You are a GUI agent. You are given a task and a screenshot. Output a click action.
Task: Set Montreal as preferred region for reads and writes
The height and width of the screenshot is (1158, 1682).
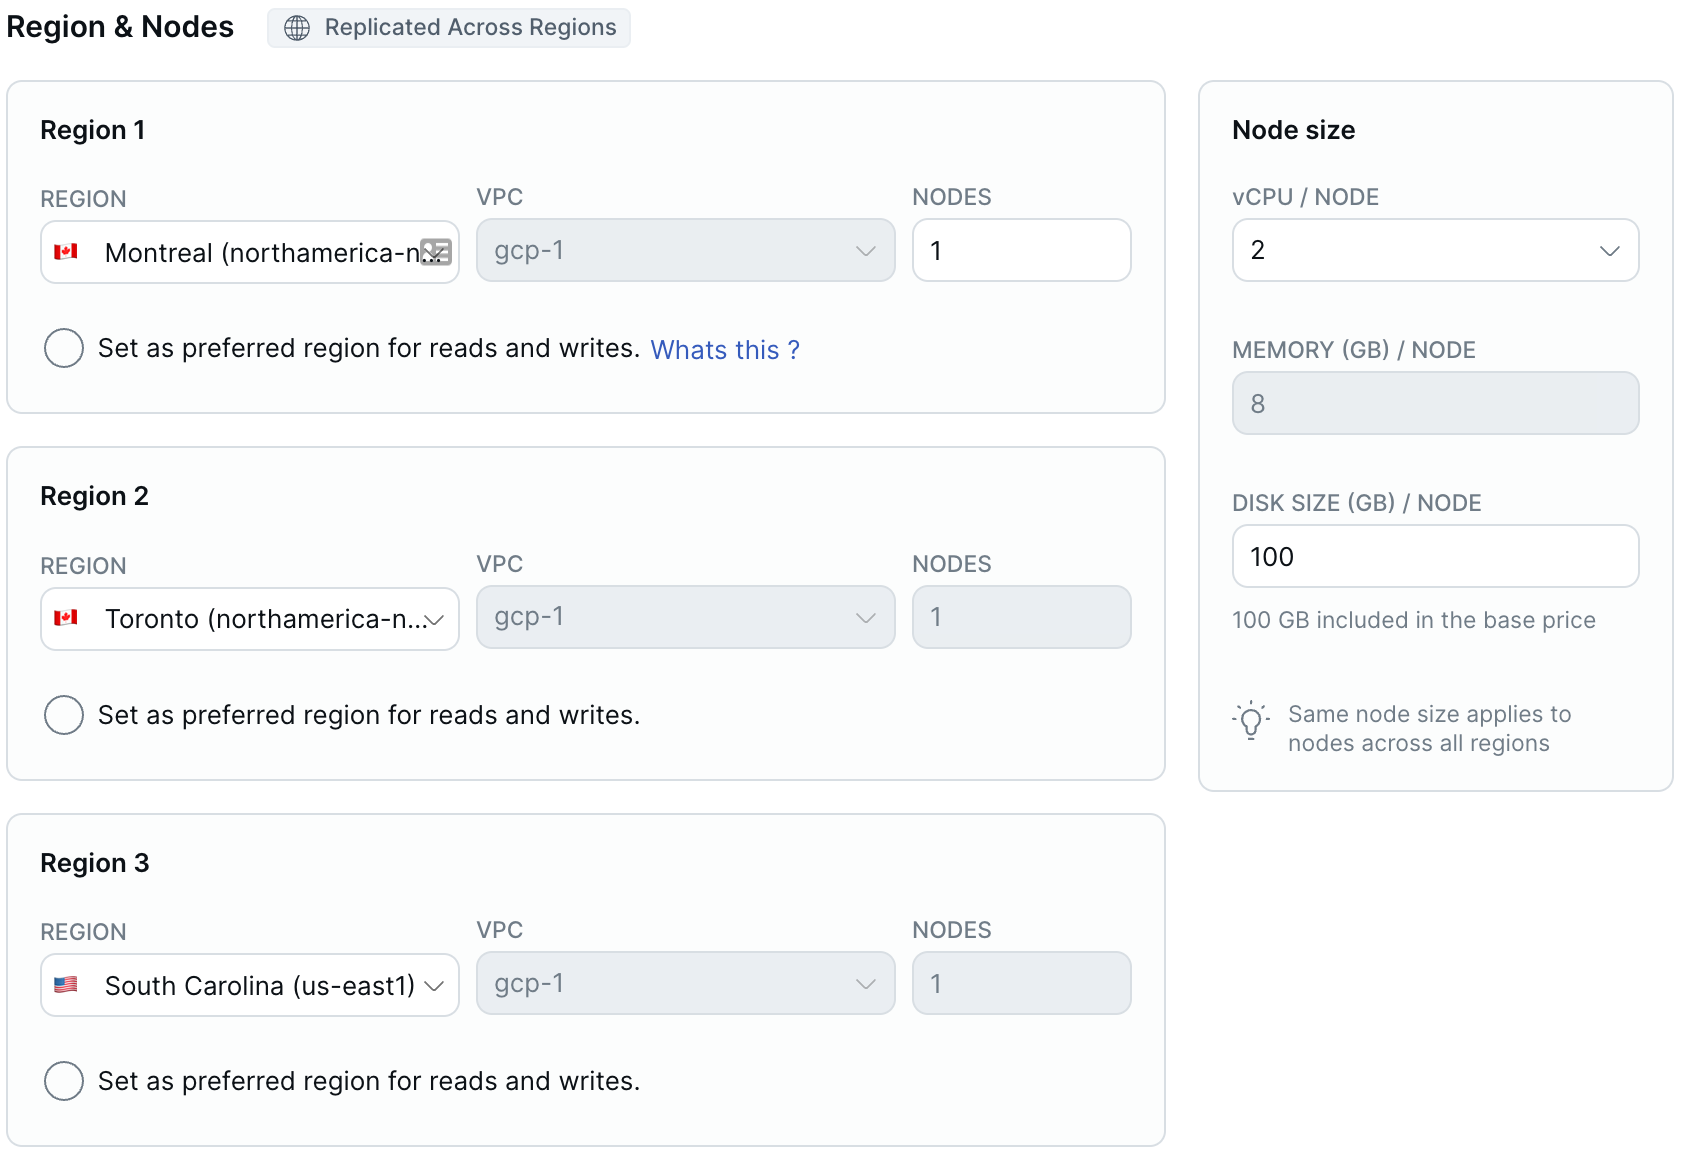(x=63, y=348)
